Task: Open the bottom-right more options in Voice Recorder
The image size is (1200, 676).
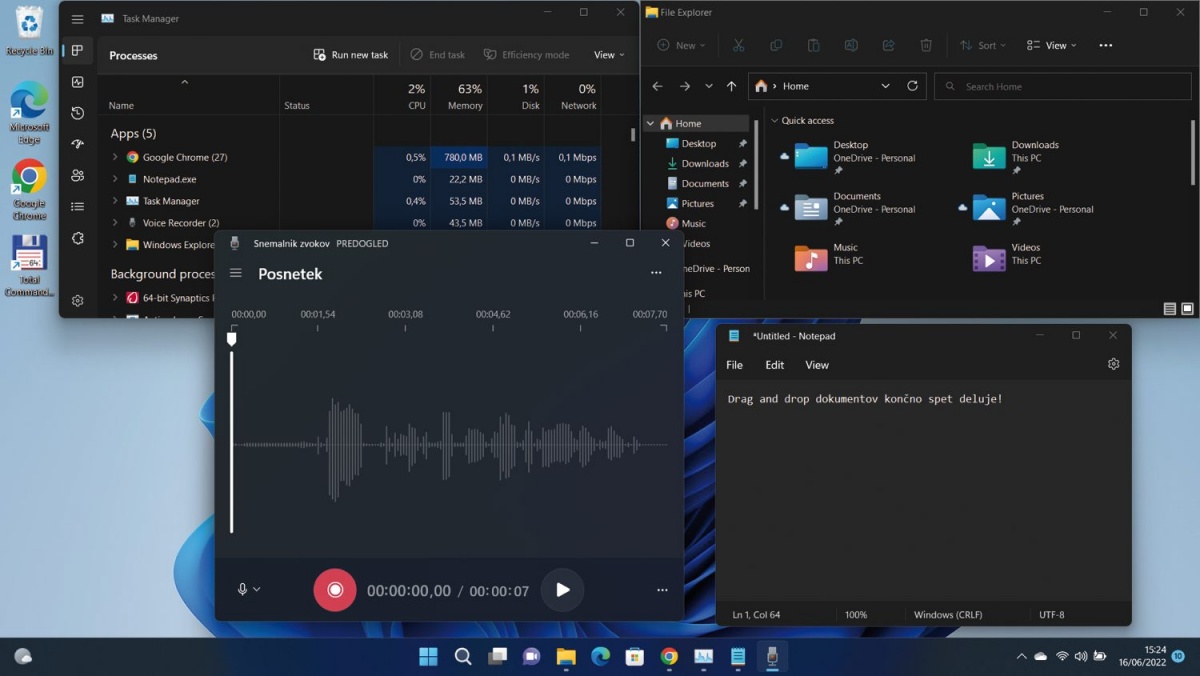Action: pyautogui.click(x=662, y=590)
